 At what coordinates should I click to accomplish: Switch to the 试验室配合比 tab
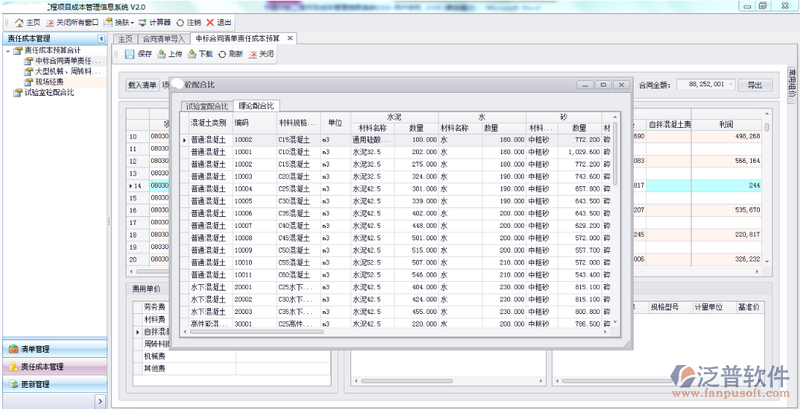coord(206,106)
